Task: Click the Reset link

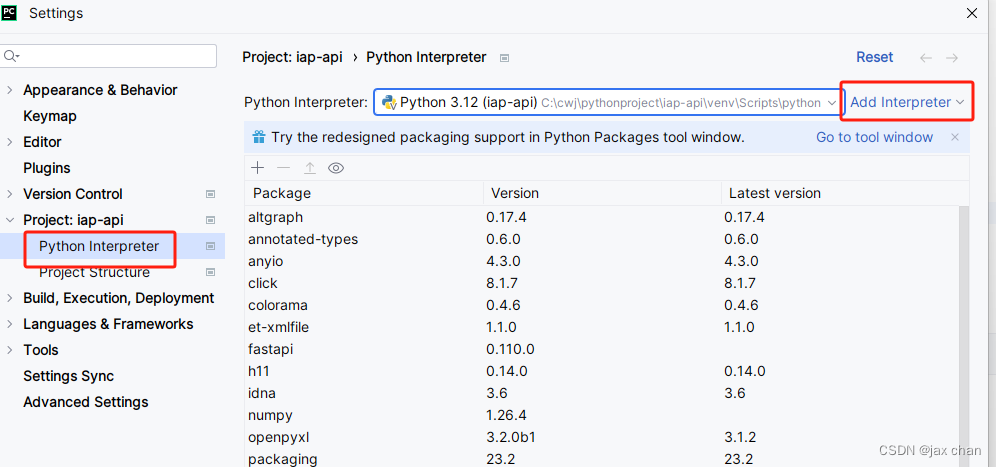Action: [x=875, y=58]
